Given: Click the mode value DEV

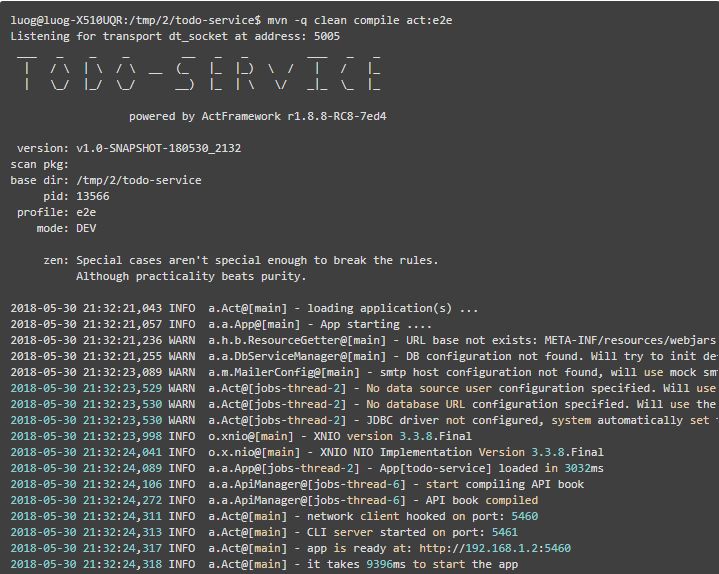Looking at the screenshot, I should 86,228.
